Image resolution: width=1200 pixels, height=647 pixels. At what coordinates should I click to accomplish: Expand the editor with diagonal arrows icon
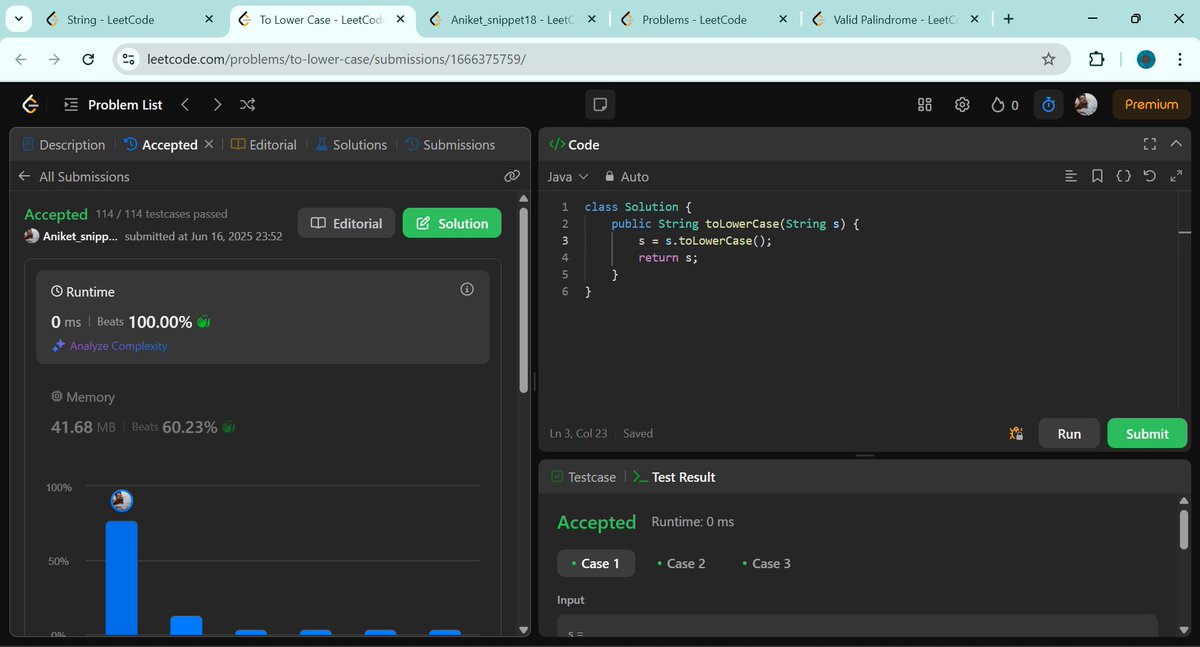point(1176,176)
